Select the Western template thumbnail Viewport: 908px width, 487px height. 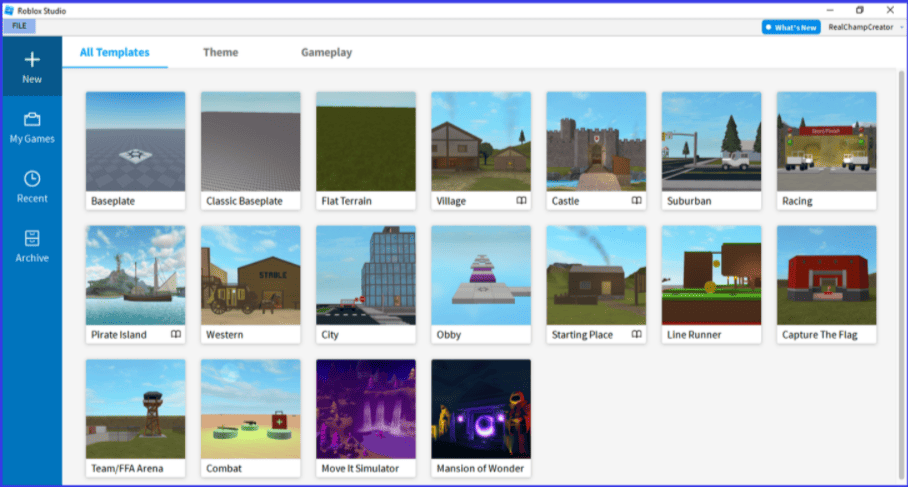(x=251, y=275)
